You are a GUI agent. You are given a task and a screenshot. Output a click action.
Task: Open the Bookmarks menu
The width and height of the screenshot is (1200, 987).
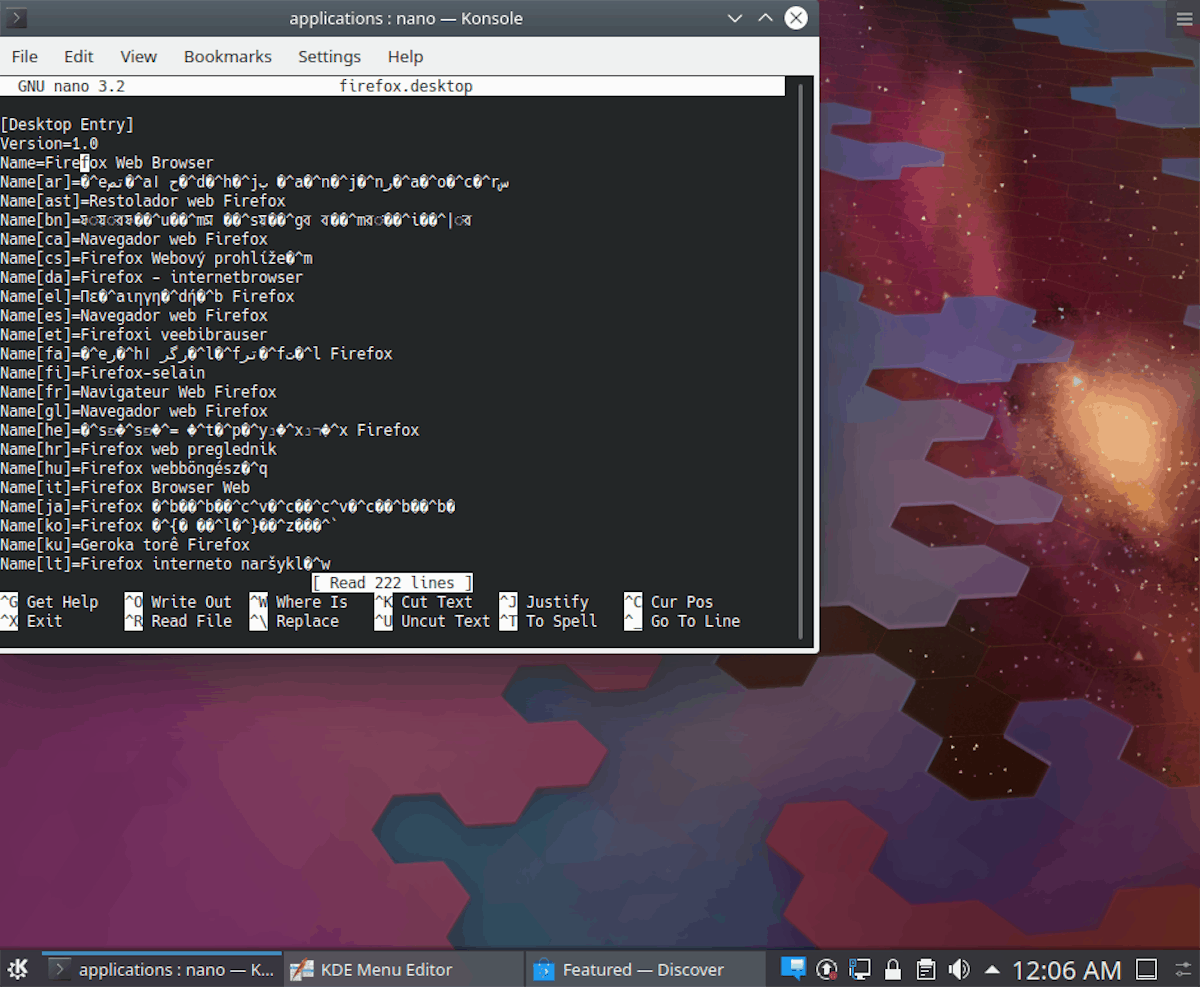click(227, 56)
